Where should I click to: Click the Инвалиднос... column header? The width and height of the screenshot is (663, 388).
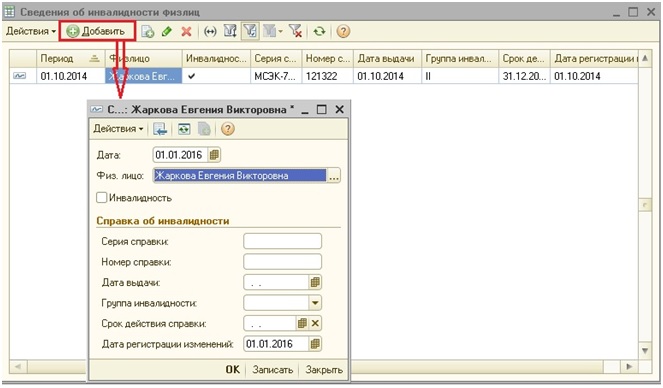[216, 59]
